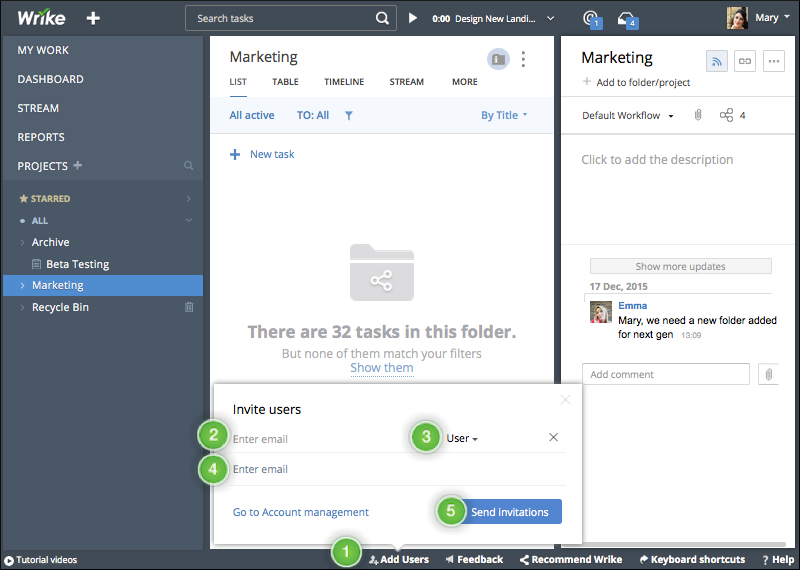Switch to the Stream view tab
This screenshot has height=570, width=800.
point(407,82)
